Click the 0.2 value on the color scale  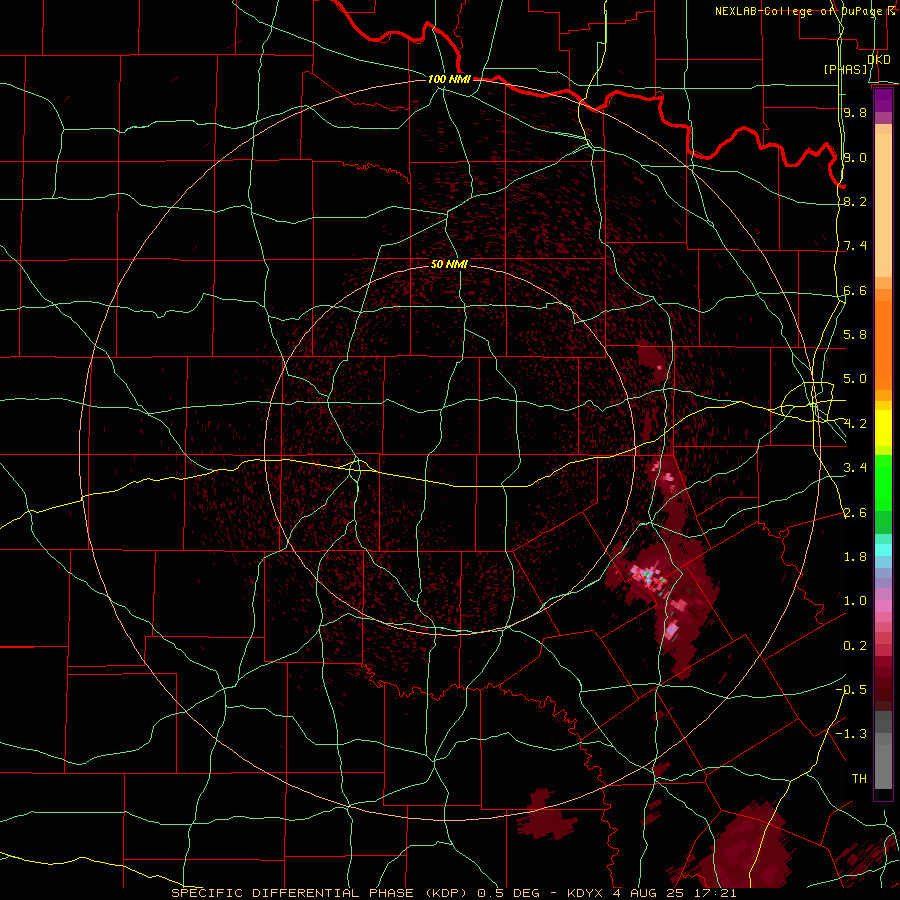tap(855, 646)
